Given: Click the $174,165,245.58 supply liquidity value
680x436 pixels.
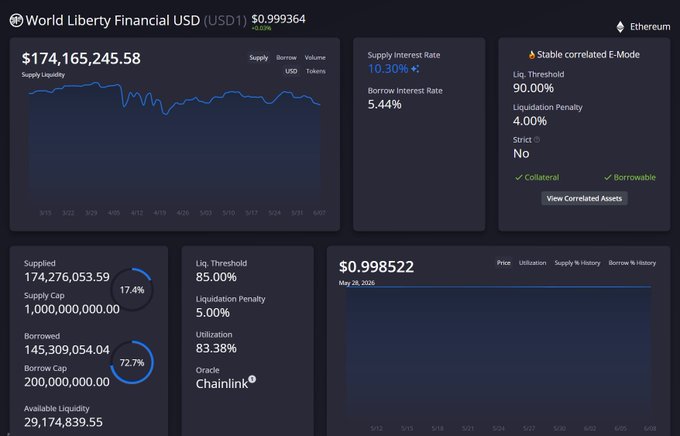Looking at the screenshot, I should (81, 59).
